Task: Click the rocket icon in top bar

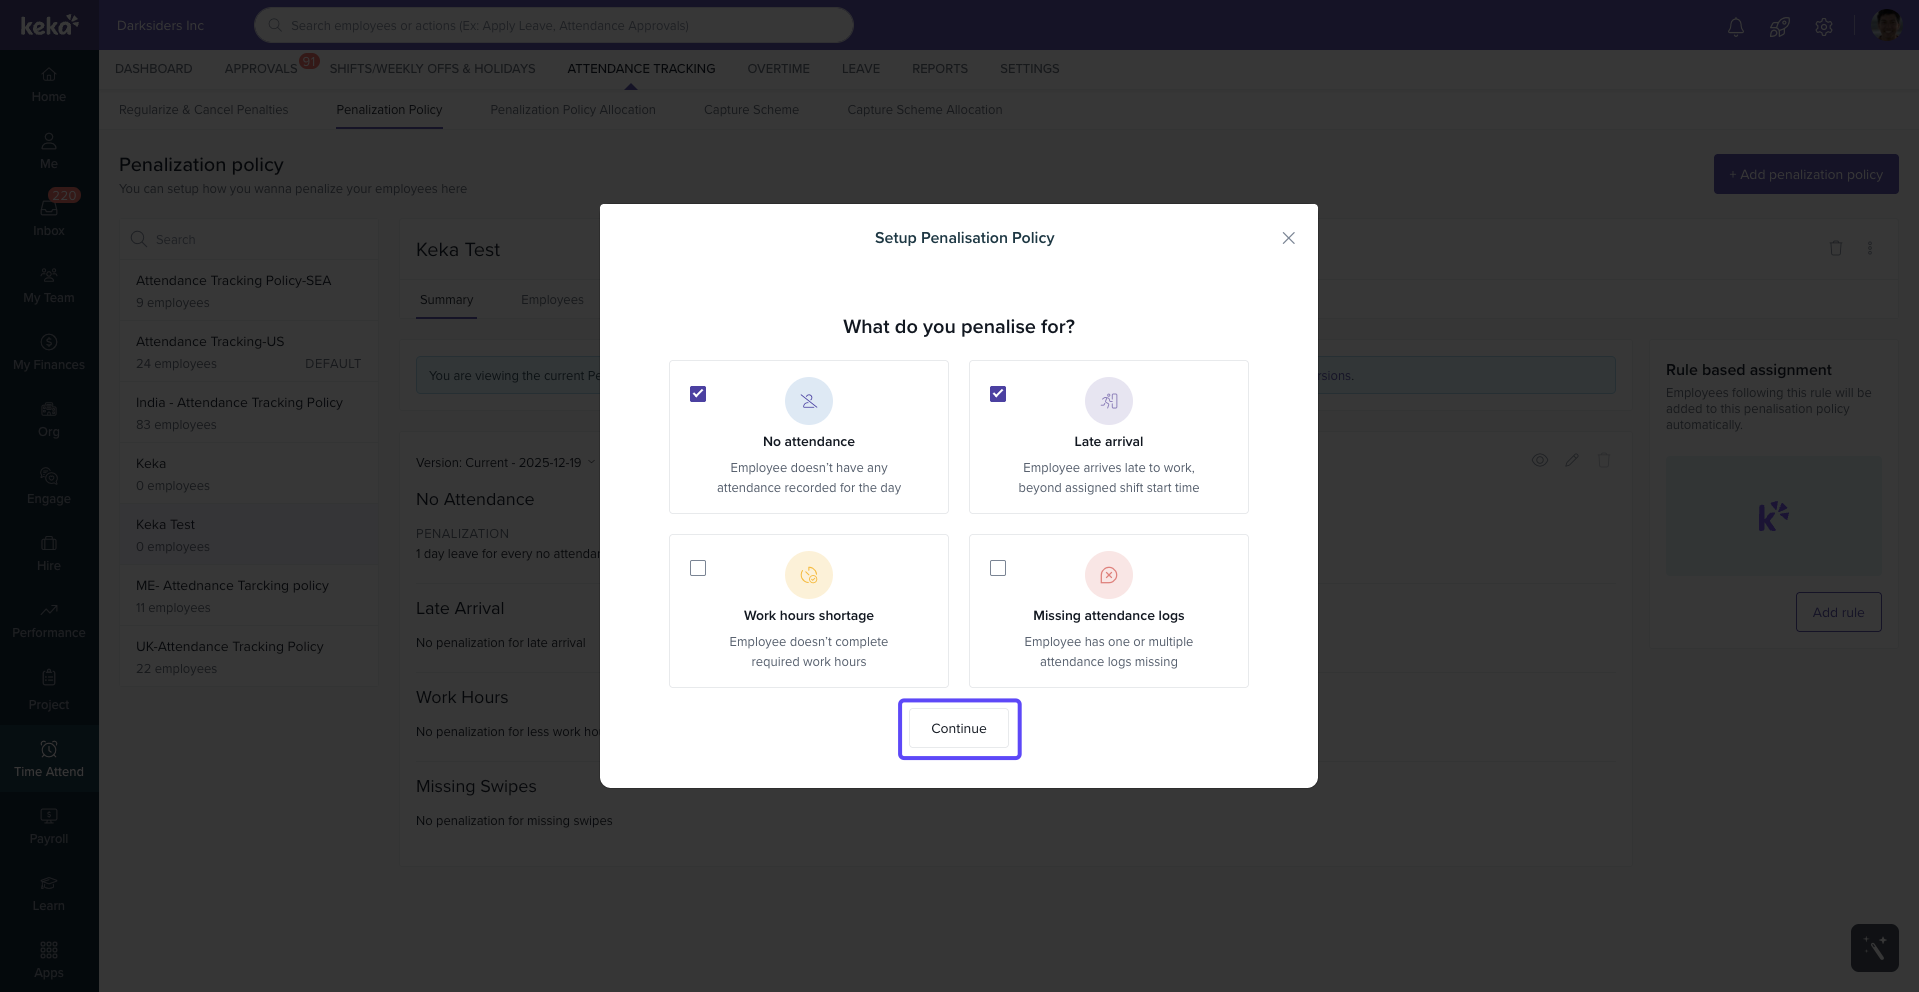Action: click(x=1779, y=27)
